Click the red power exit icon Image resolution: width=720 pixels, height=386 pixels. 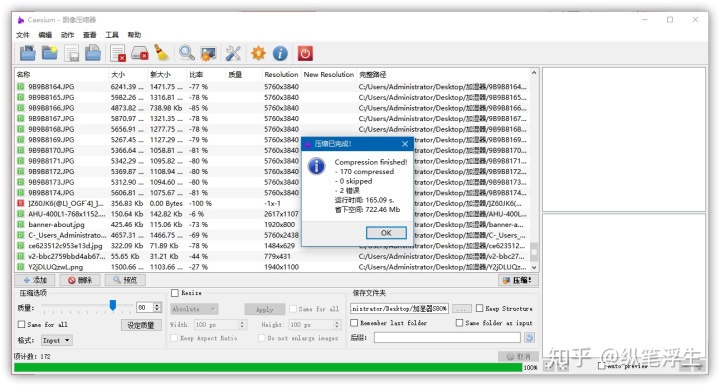pyautogui.click(x=305, y=54)
